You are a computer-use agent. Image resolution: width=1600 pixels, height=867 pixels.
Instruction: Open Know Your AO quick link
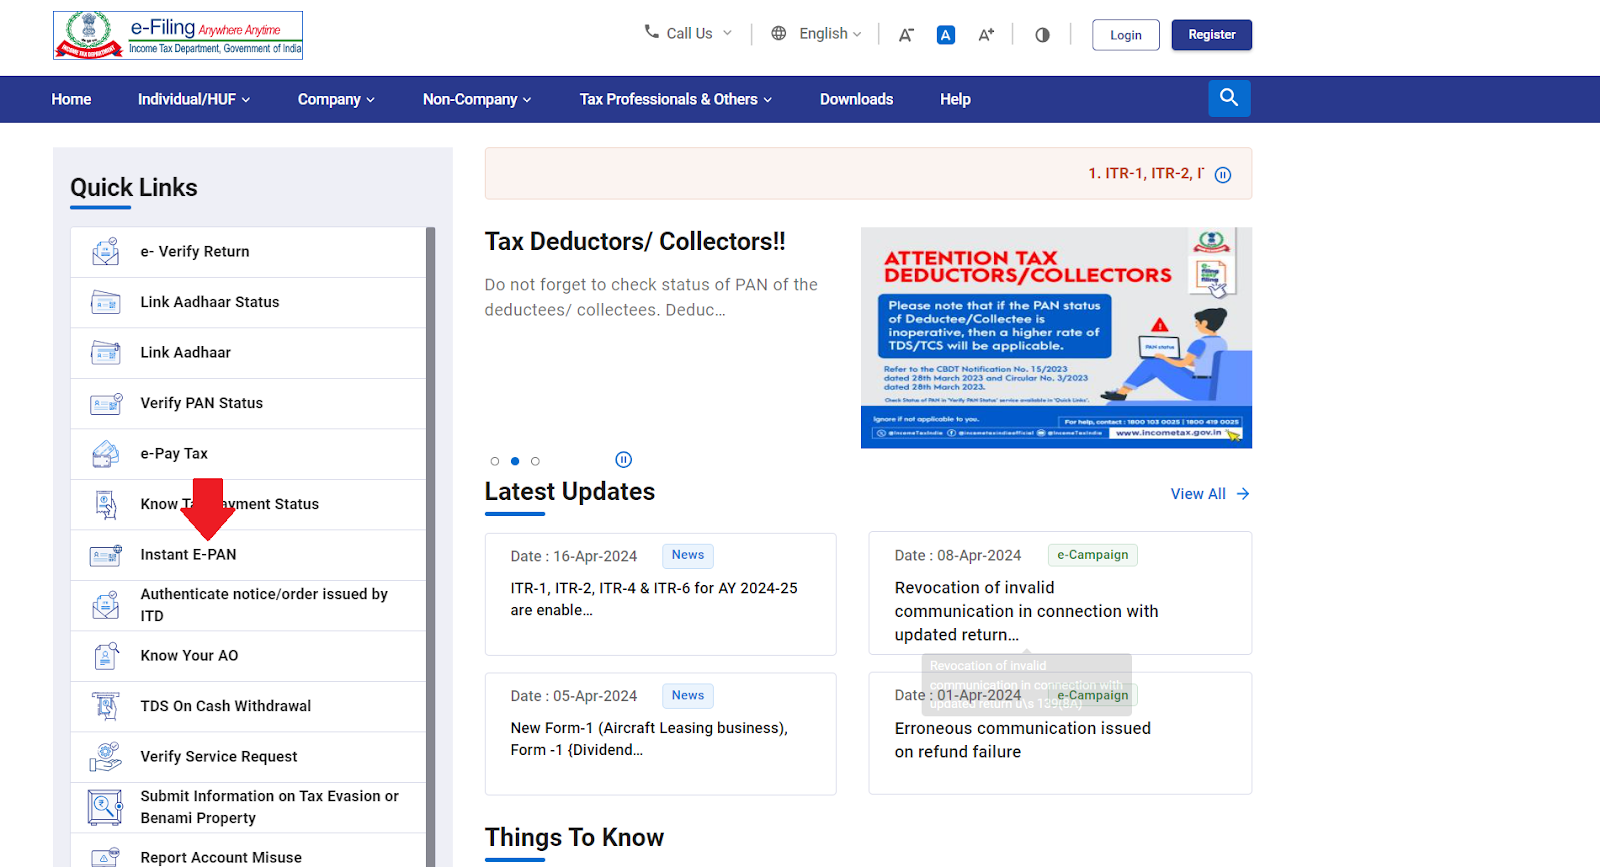click(x=248, y=656)
